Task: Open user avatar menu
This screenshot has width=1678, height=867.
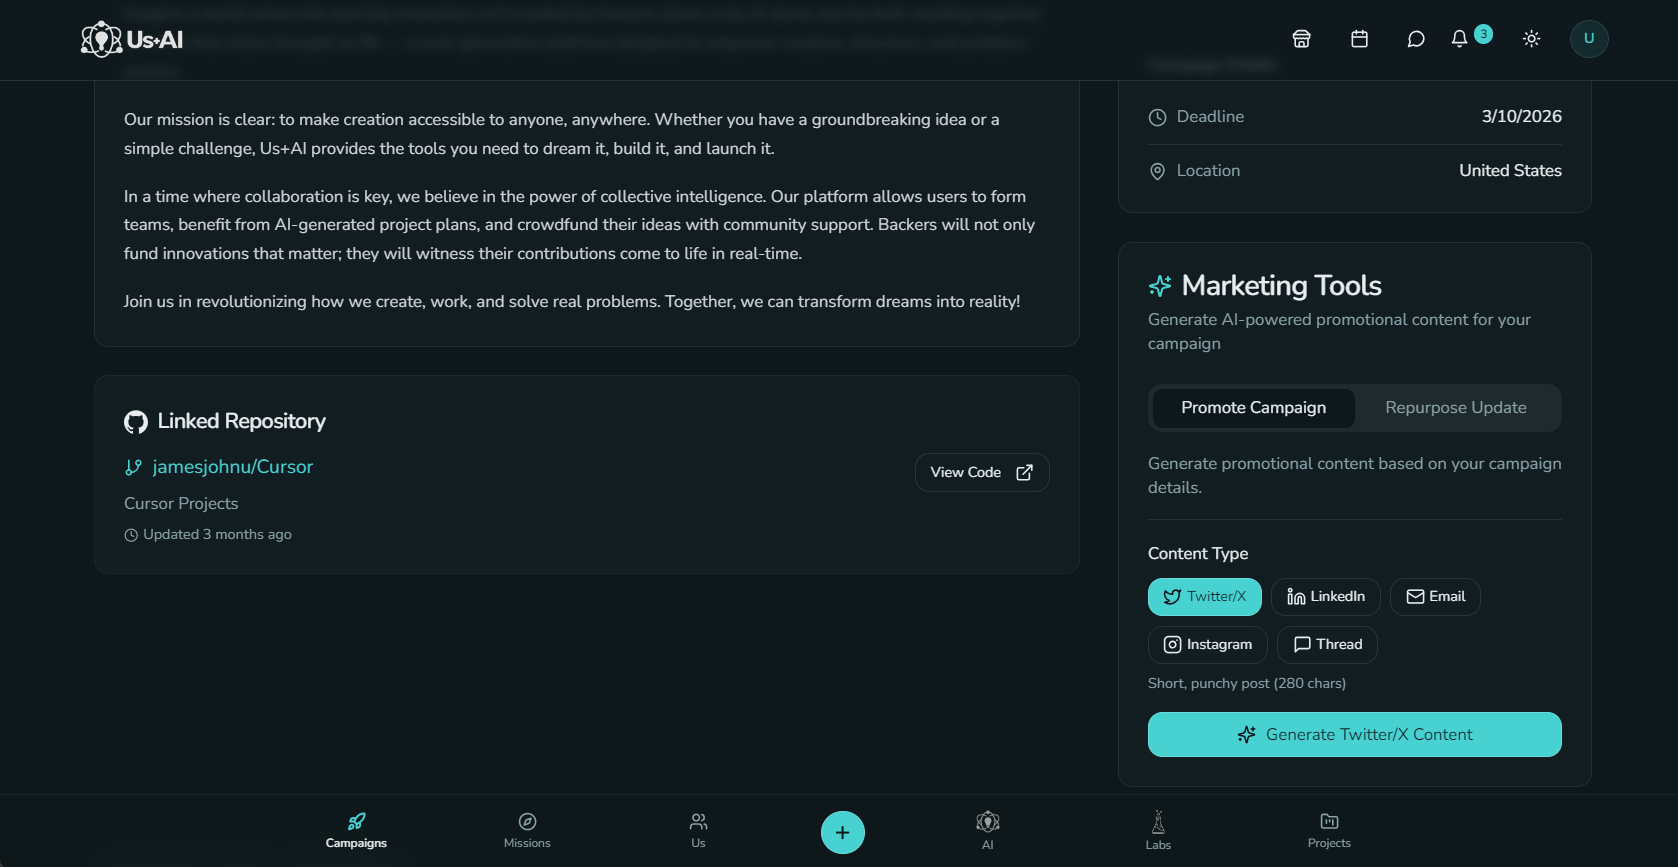Action: coord(1588,39)
